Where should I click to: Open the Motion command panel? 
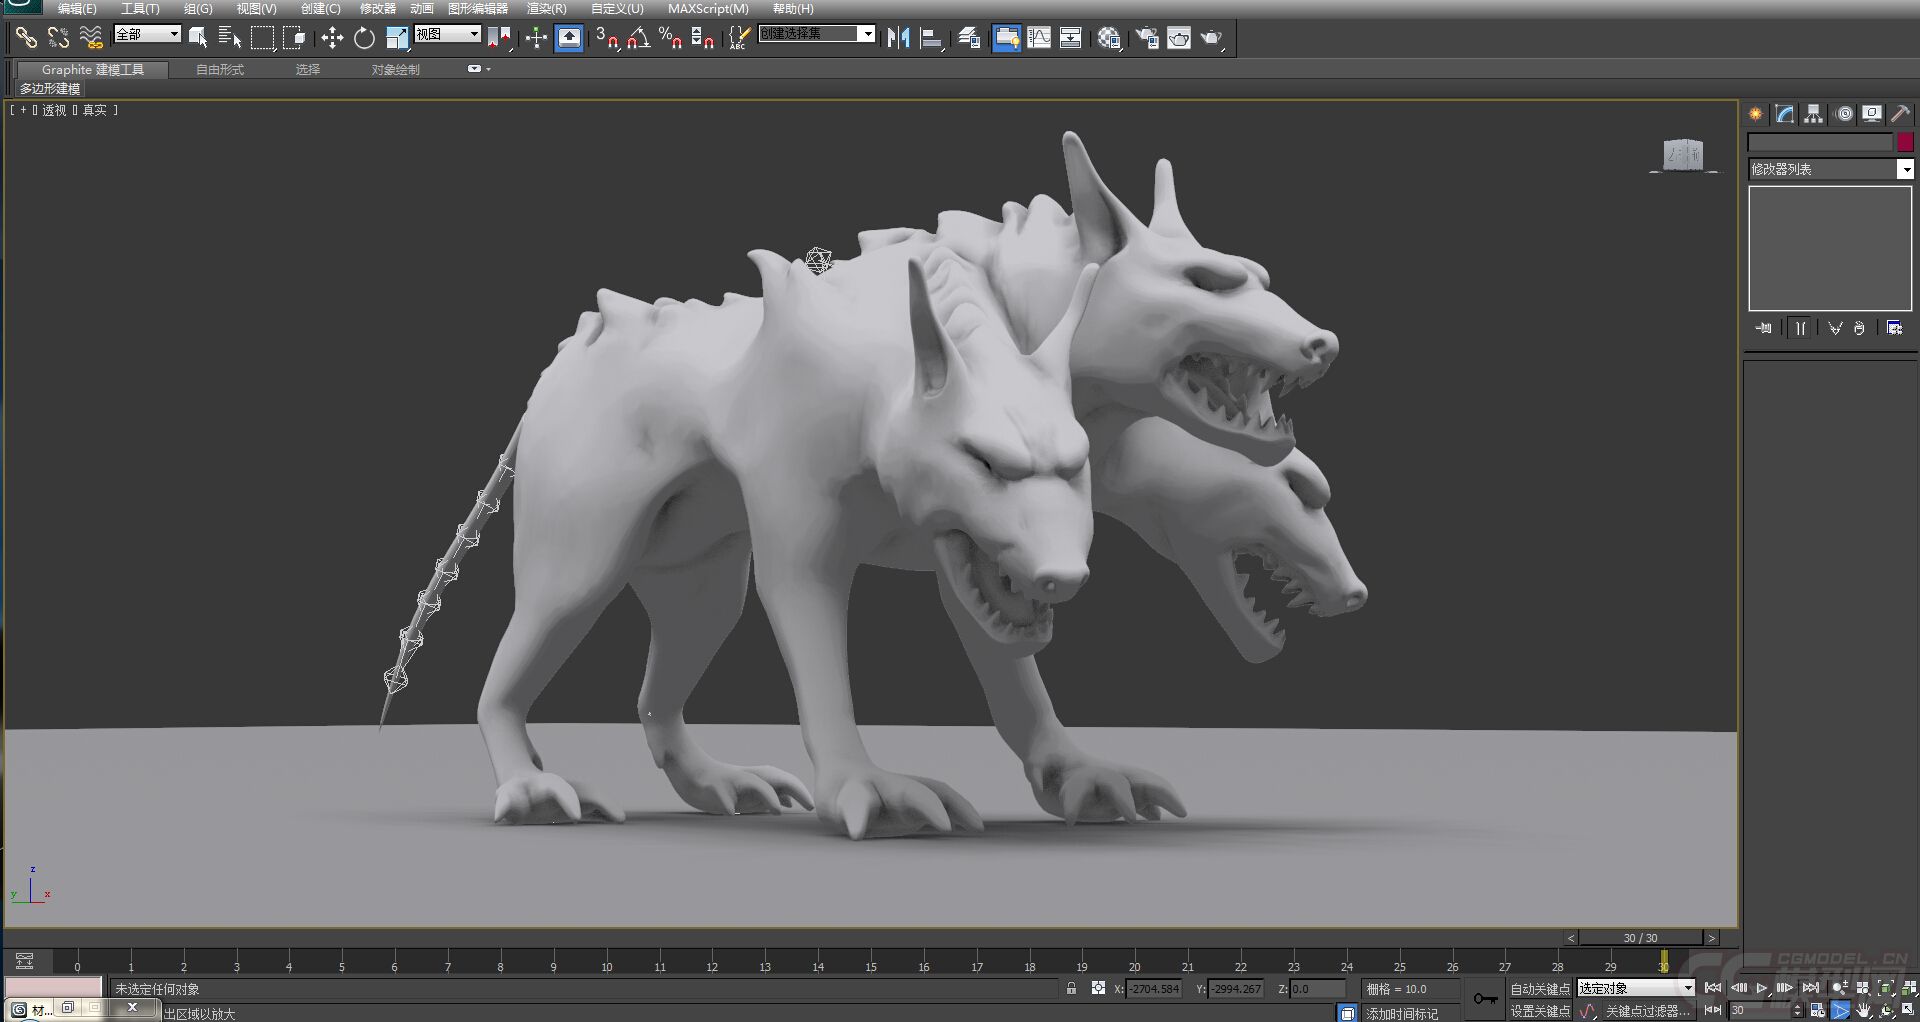1845,114
